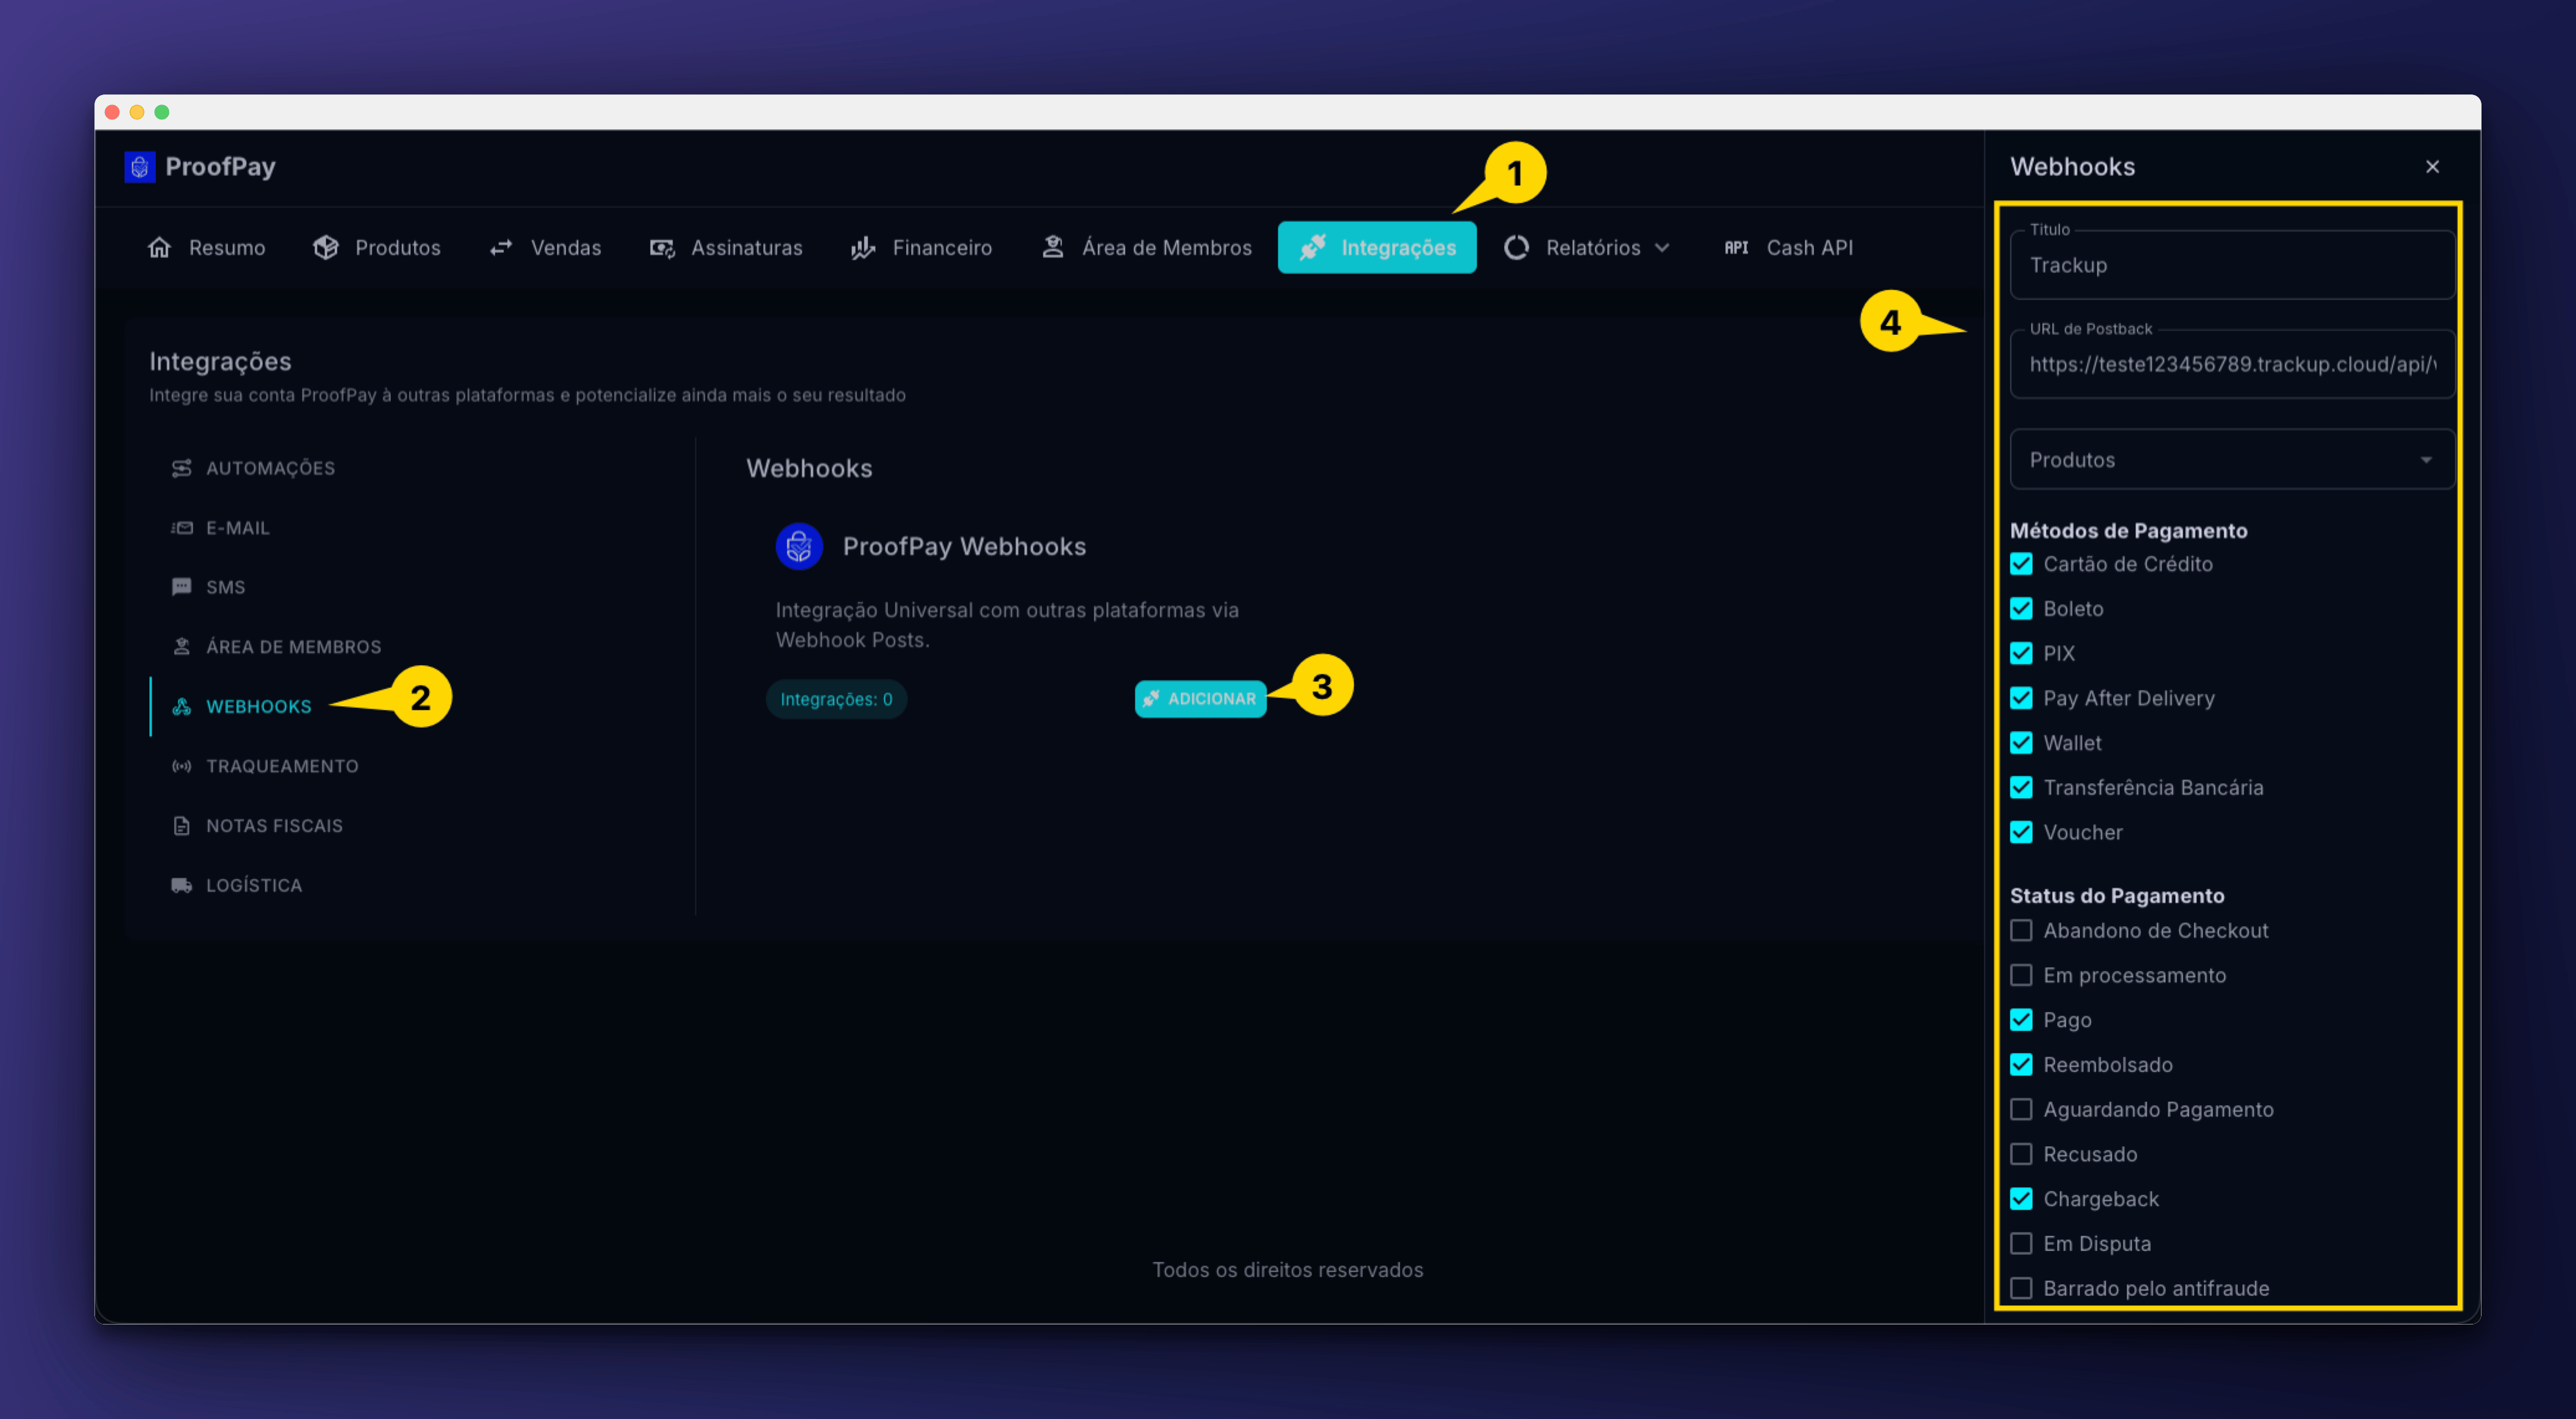The image size is (2576, 1419).
Task: Uncheck the Boleto checkbox
Action: [2021, 609]
